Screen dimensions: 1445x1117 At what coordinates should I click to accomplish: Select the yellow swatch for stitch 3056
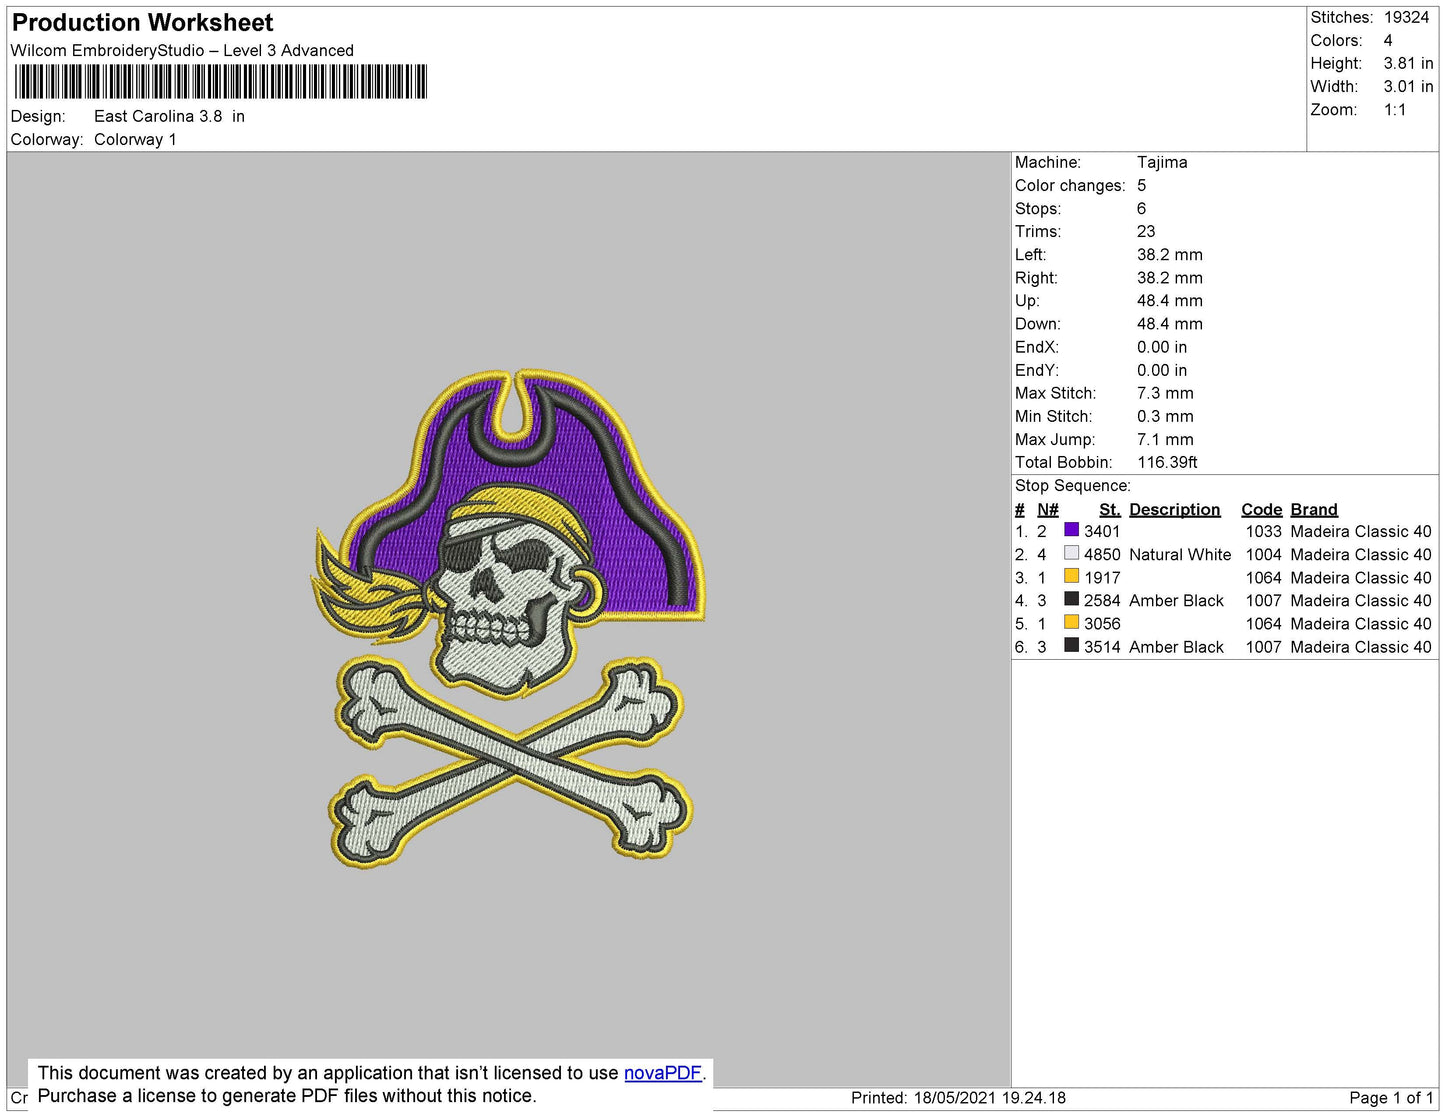point(1071,622)
